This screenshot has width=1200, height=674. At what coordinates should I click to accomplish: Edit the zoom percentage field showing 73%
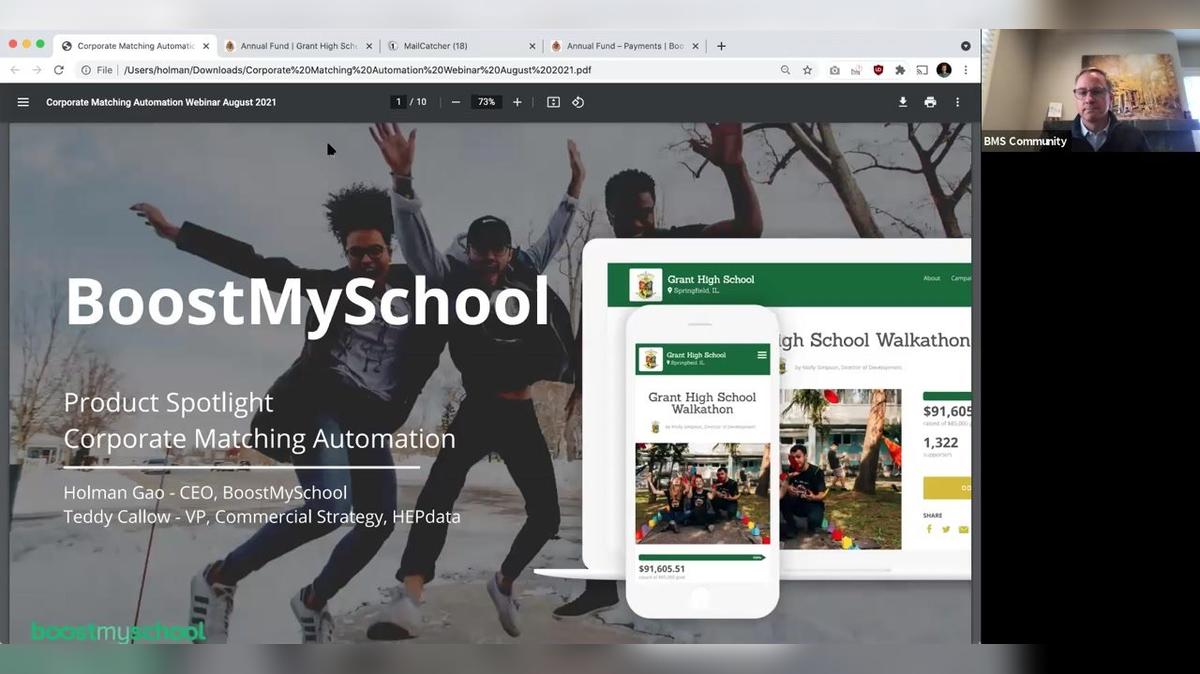pos(484,101)
